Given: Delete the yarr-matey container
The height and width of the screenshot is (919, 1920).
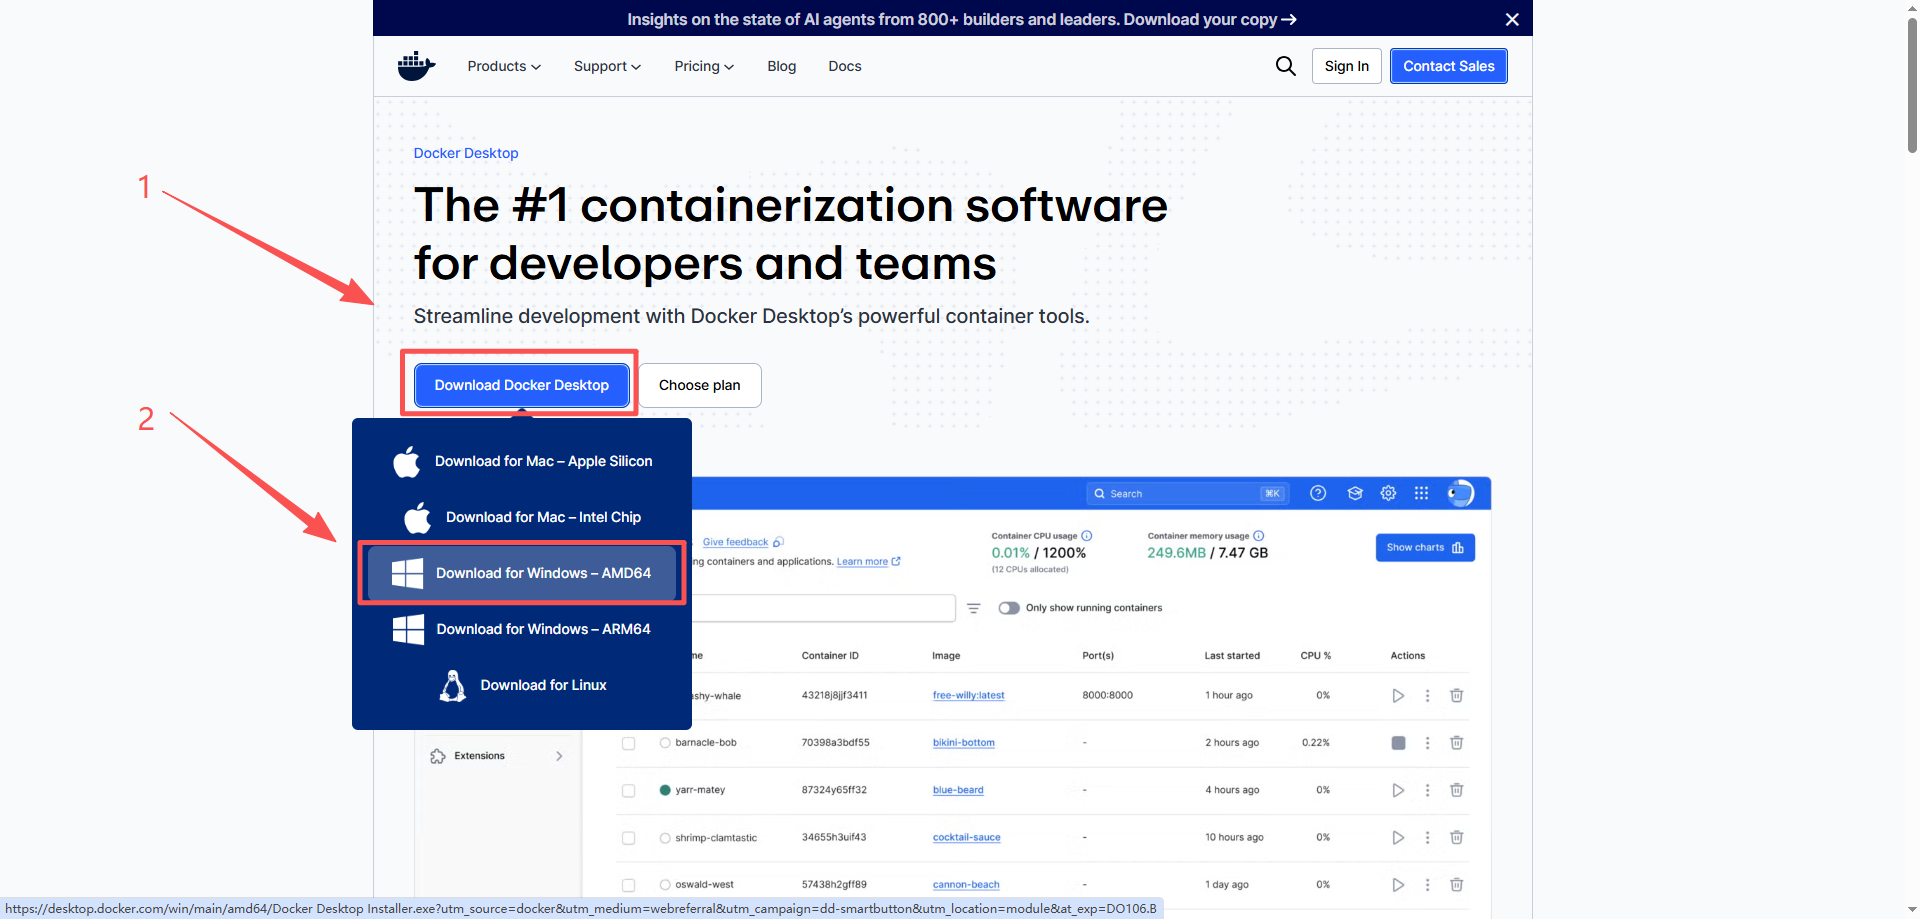Looking at the screenshot, I should click(x=1457, y=790).
